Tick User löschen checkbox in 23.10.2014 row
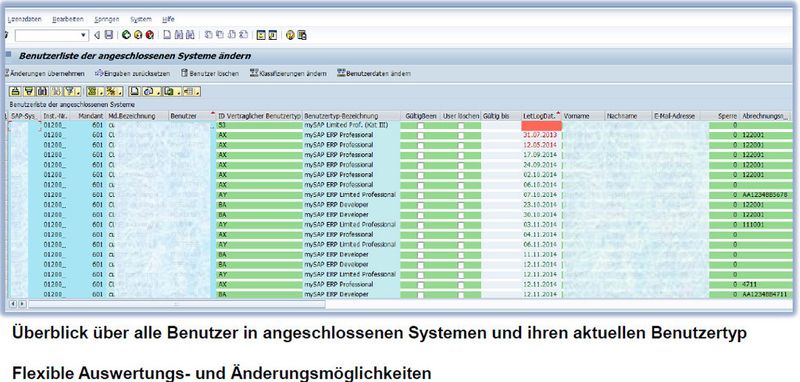 pos(461,205)
